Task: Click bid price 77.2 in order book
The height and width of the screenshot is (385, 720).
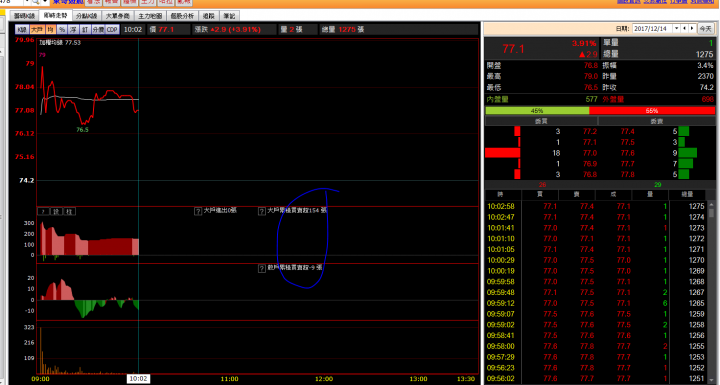Action: click(590, 131)
